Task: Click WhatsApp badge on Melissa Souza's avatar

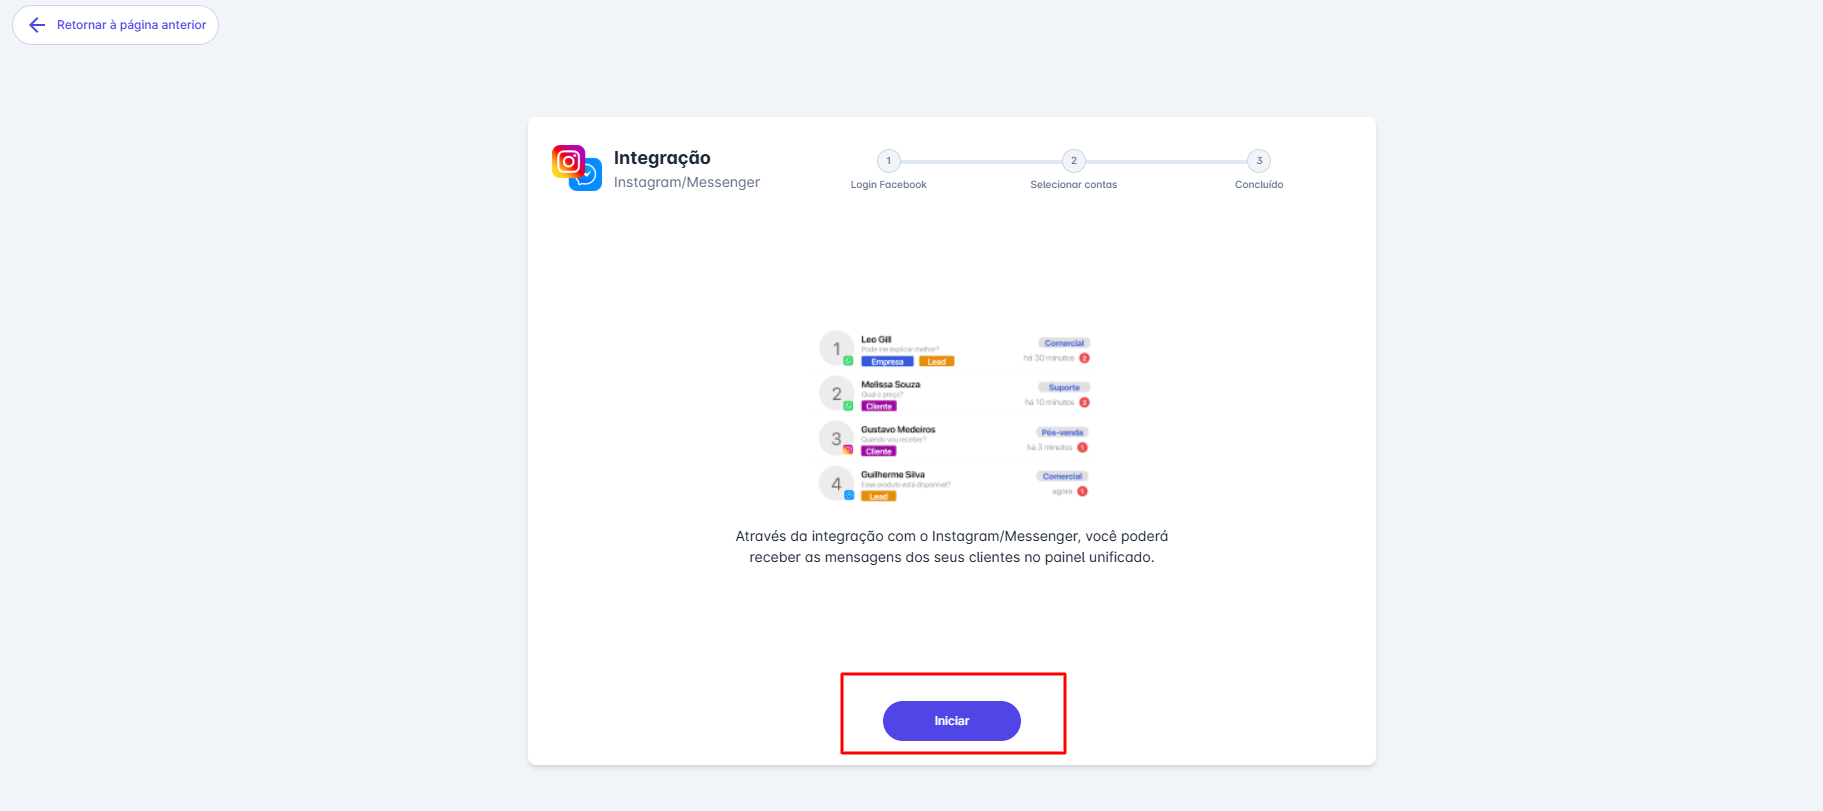Action: [848, 405]
